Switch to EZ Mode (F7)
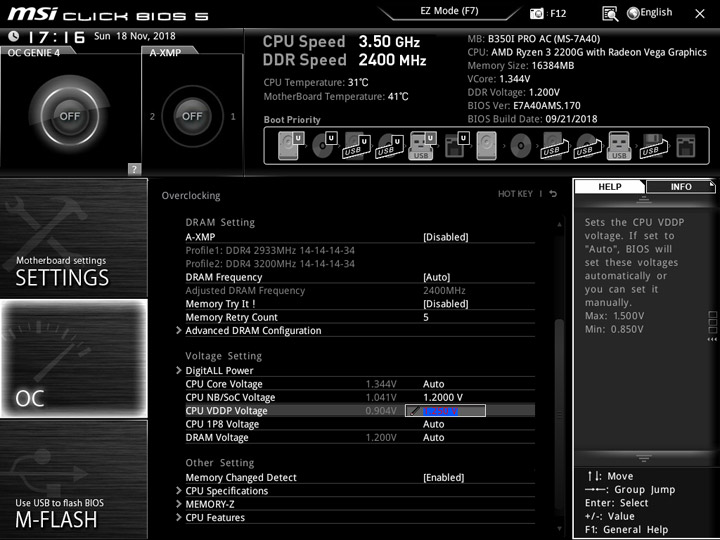Image resolution: width=720 pixels, height=540 pixels. [449, 11]
